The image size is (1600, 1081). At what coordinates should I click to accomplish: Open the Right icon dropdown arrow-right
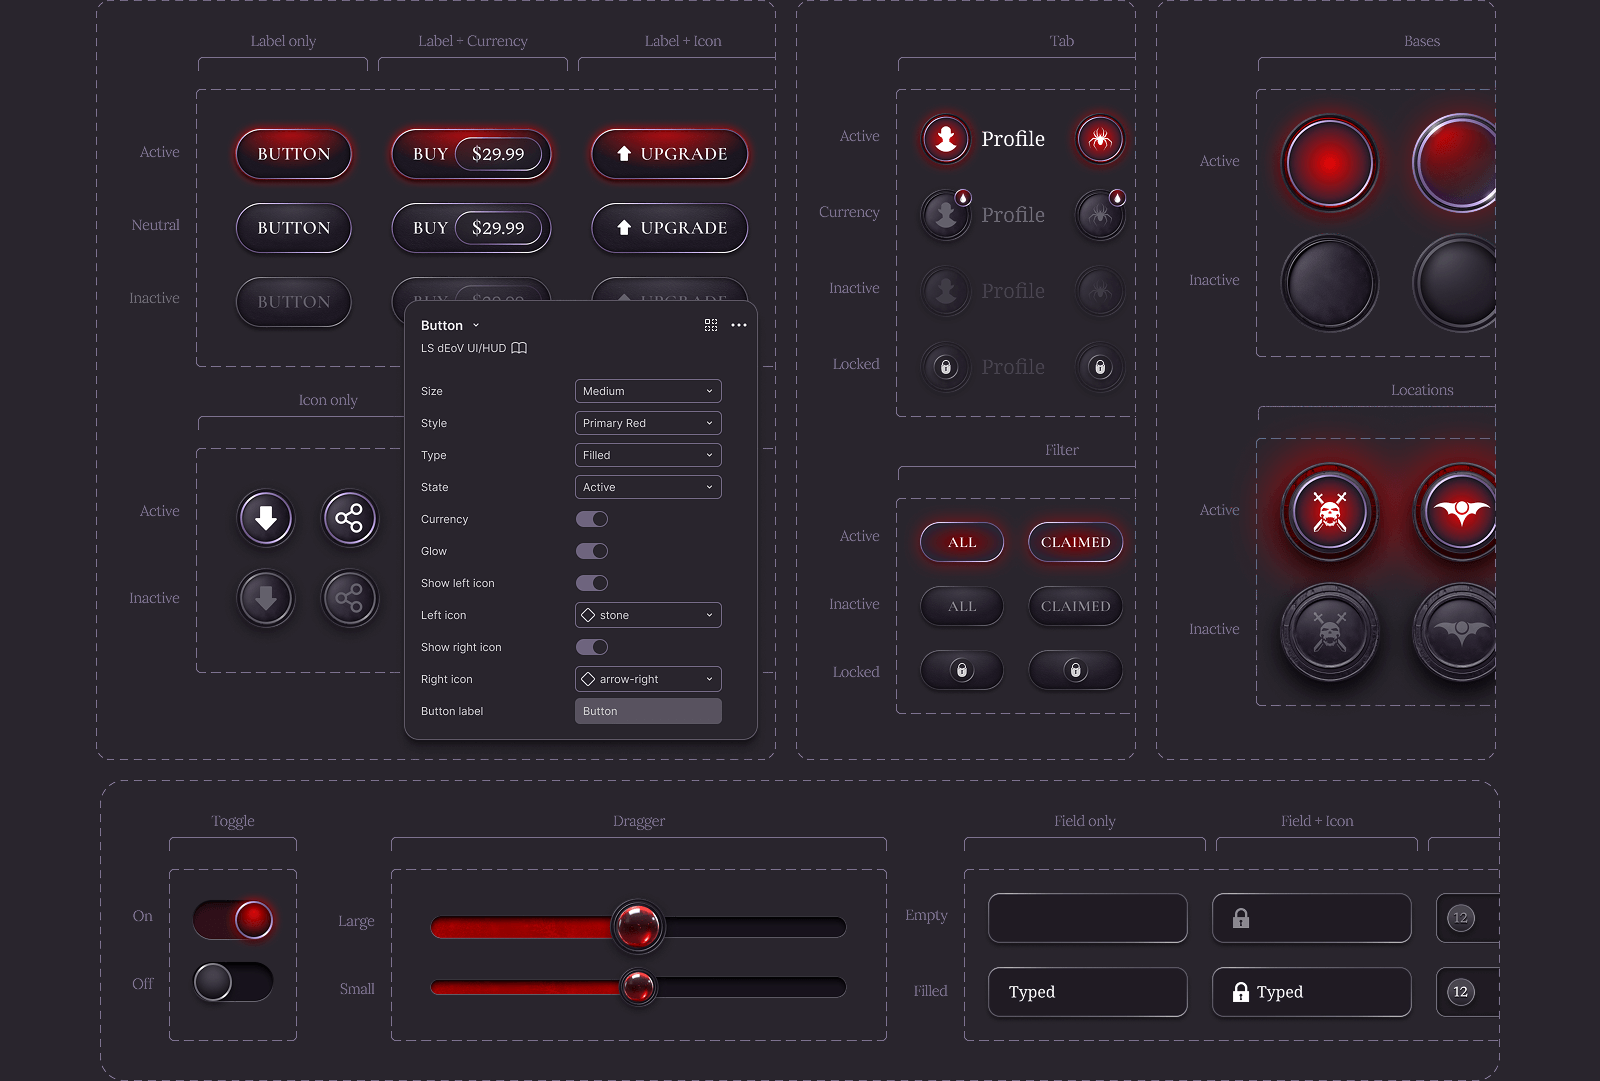(648, 679)
